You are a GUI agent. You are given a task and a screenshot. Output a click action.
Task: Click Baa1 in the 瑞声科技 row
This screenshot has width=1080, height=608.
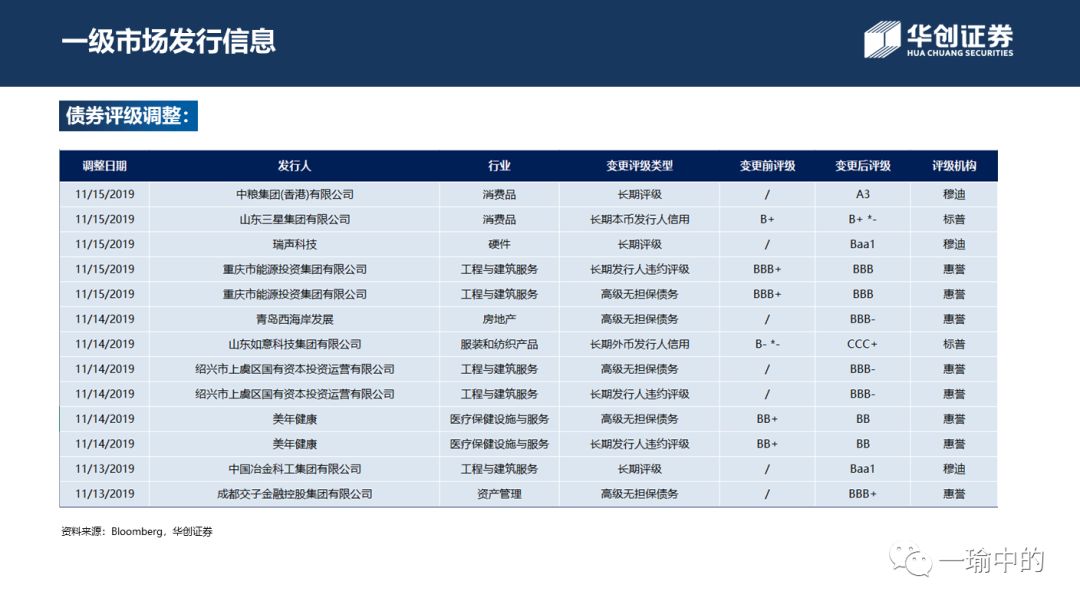[862, 244]
